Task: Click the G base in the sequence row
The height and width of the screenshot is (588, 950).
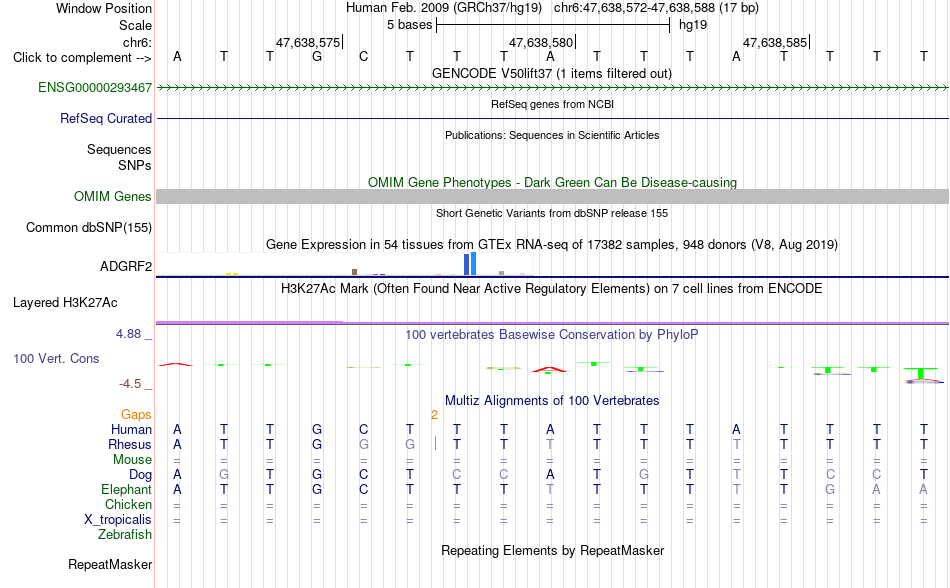Action: tap(317, 57)
